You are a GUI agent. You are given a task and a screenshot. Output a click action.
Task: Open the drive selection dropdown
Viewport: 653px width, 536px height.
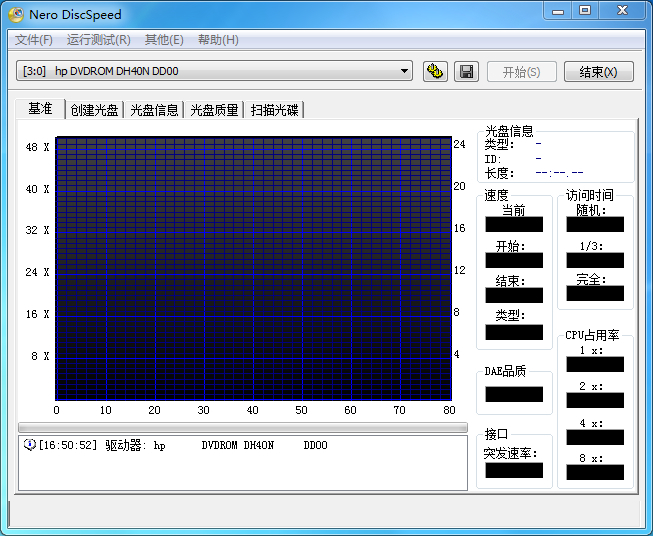click(404, 71)
